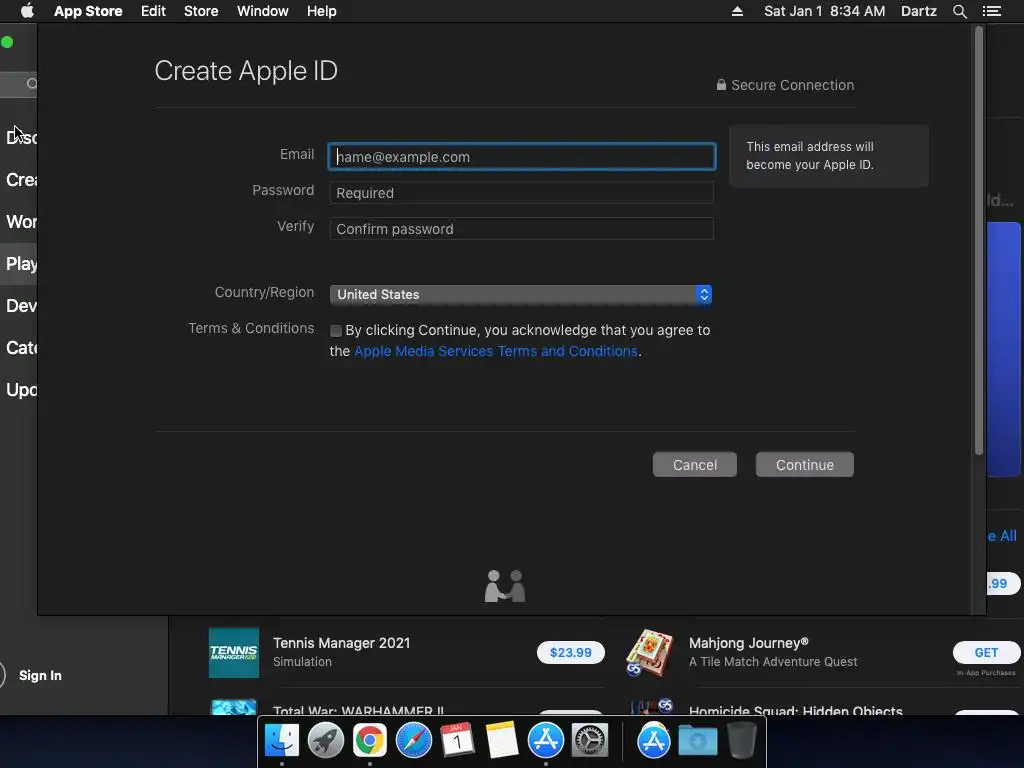Screen dimensions: 1024x768
Task: Open the Tennis Manager 2021 app icon
Action: 234,652
